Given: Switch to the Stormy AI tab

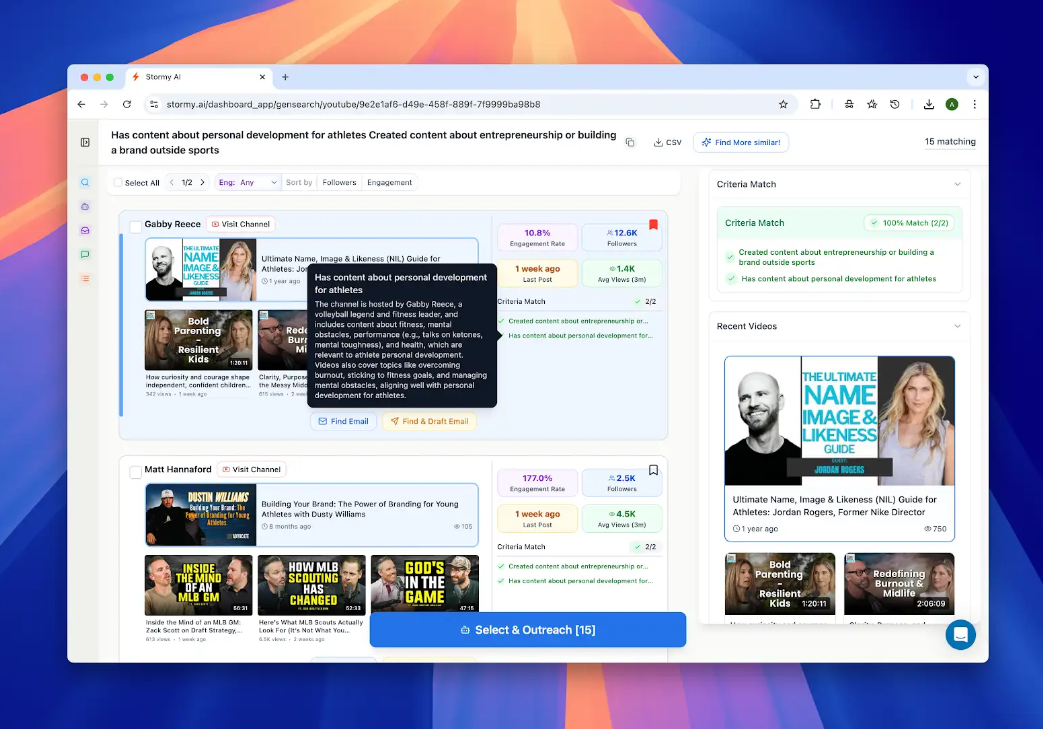Looking at the screenshot, I should tap(200, 77).
